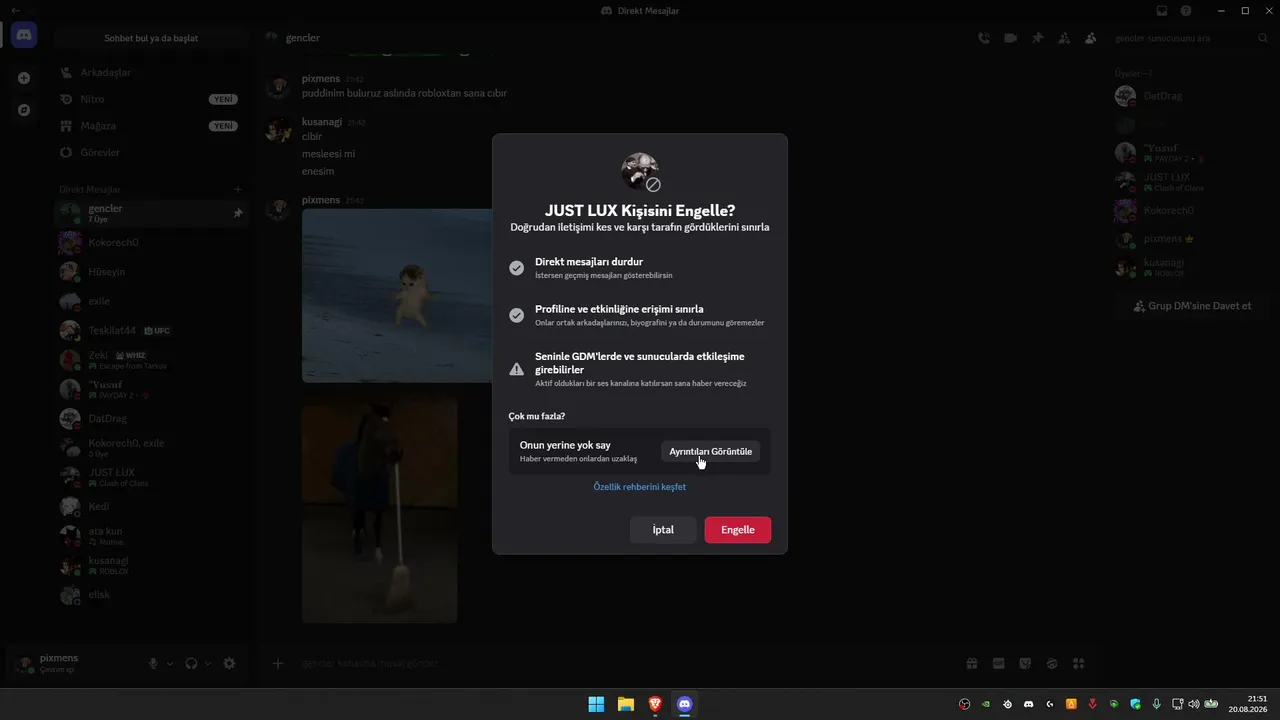Click the Ayrıntıları Görüntüle button

point(710,452)
